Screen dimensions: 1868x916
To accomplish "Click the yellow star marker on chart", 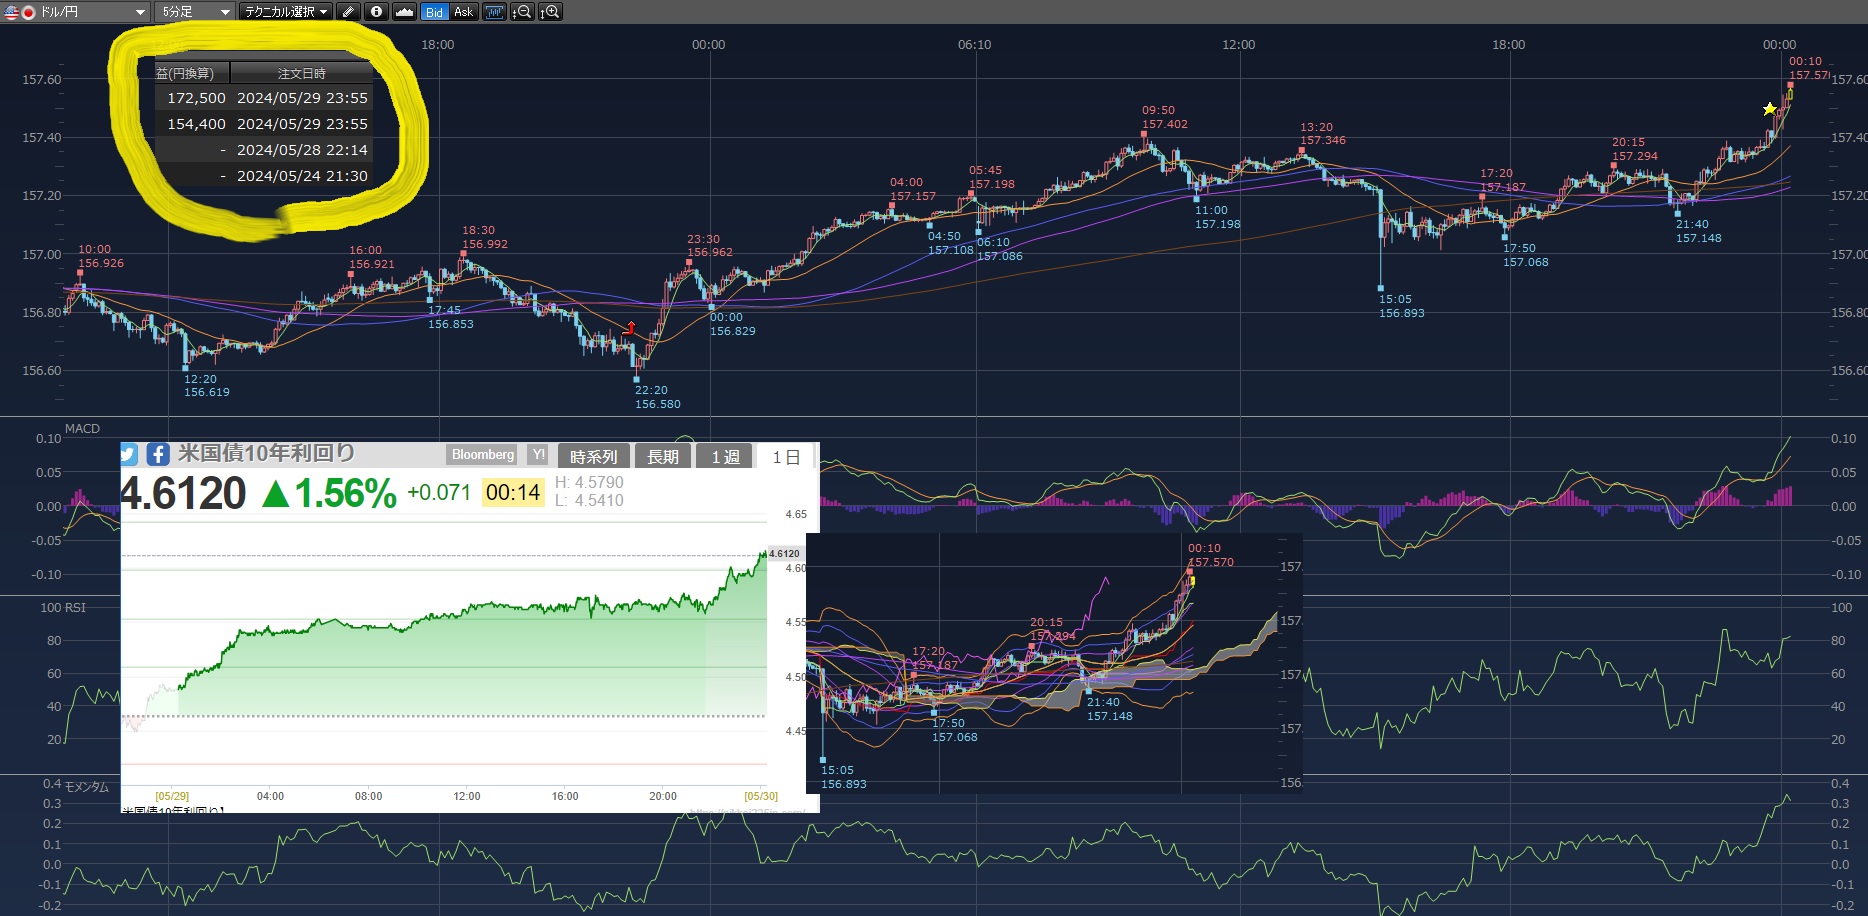I will pyautogui.click(x=1769, y=109).
